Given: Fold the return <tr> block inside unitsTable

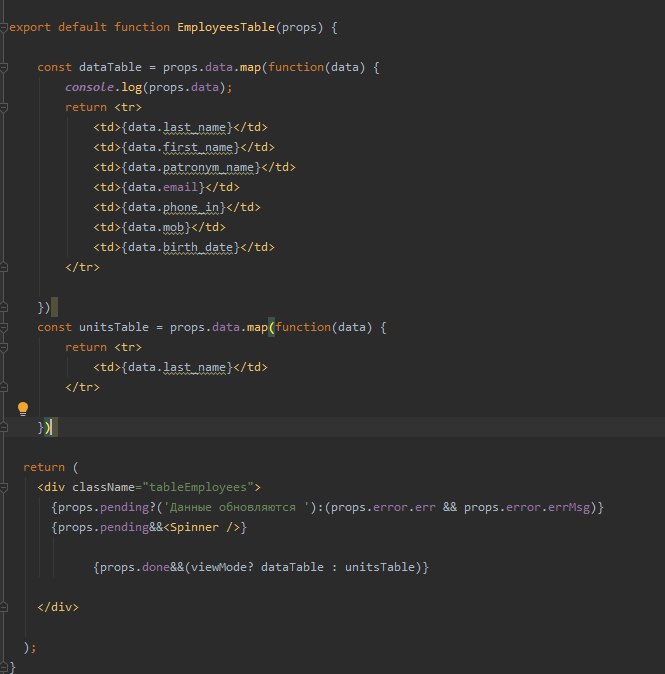Looking at the screenshot, I should [3, 347].
